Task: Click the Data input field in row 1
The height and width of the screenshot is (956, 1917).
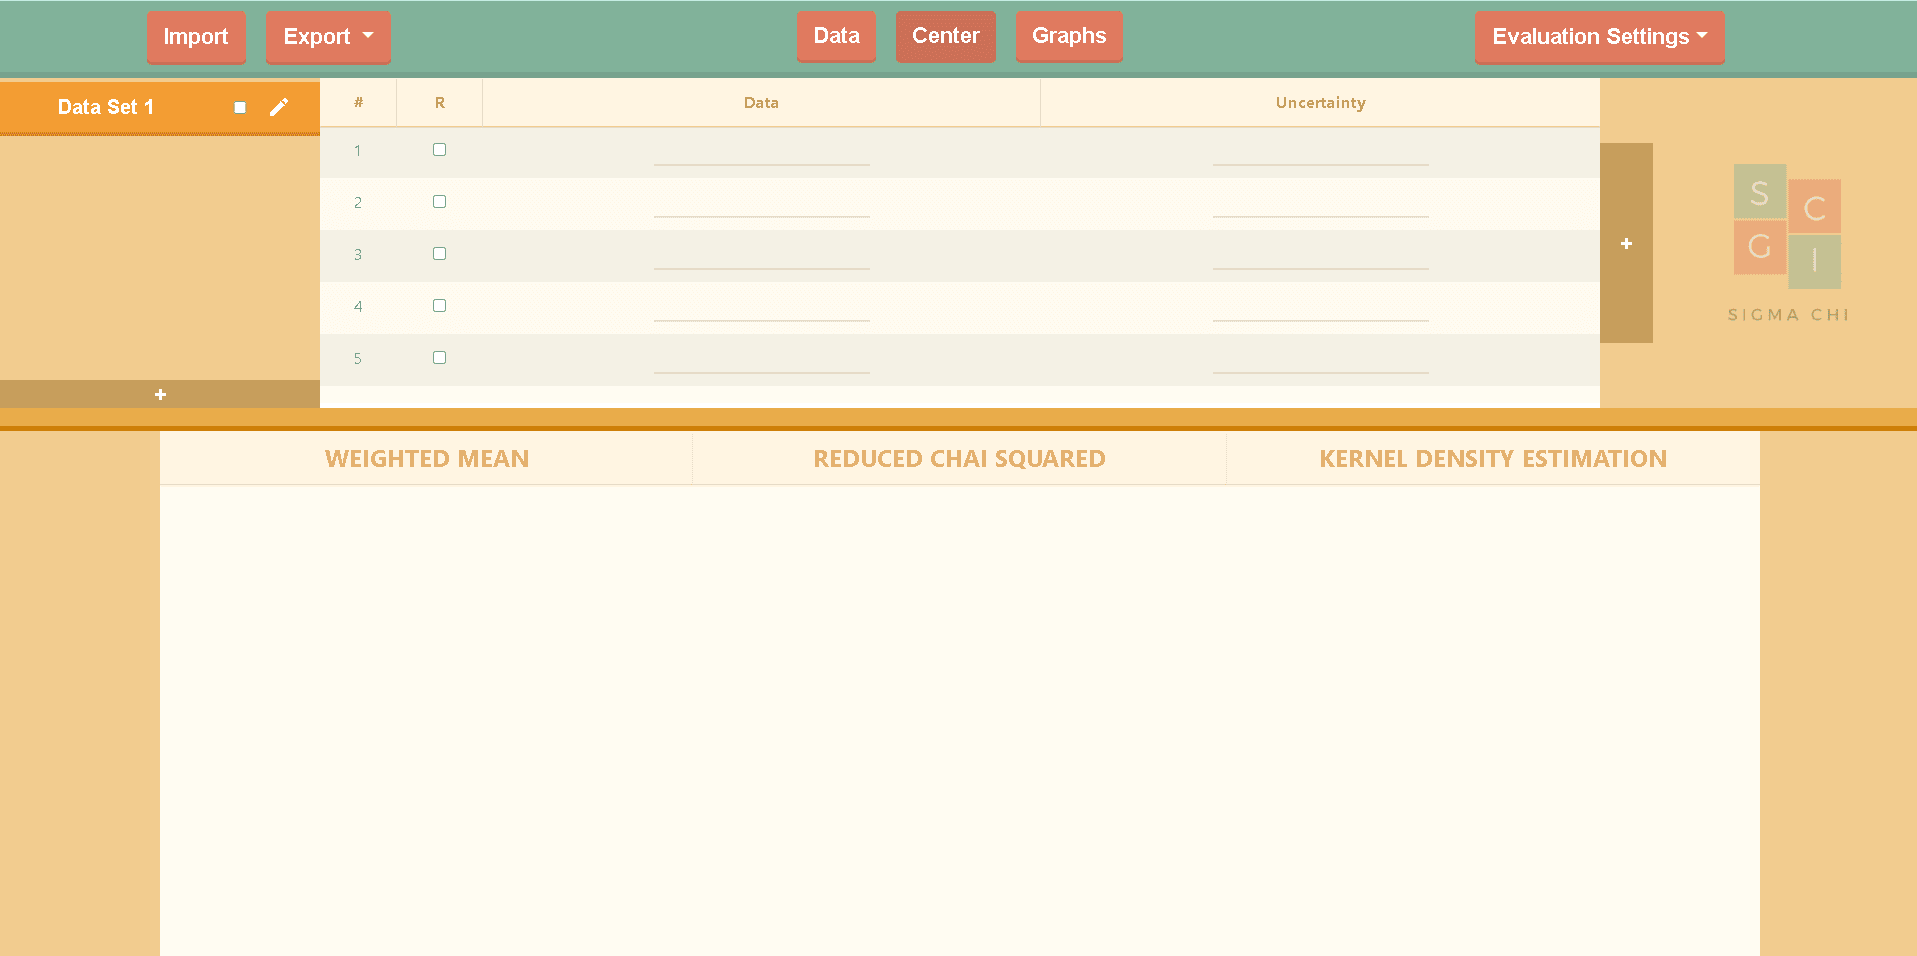Action: 761,153
